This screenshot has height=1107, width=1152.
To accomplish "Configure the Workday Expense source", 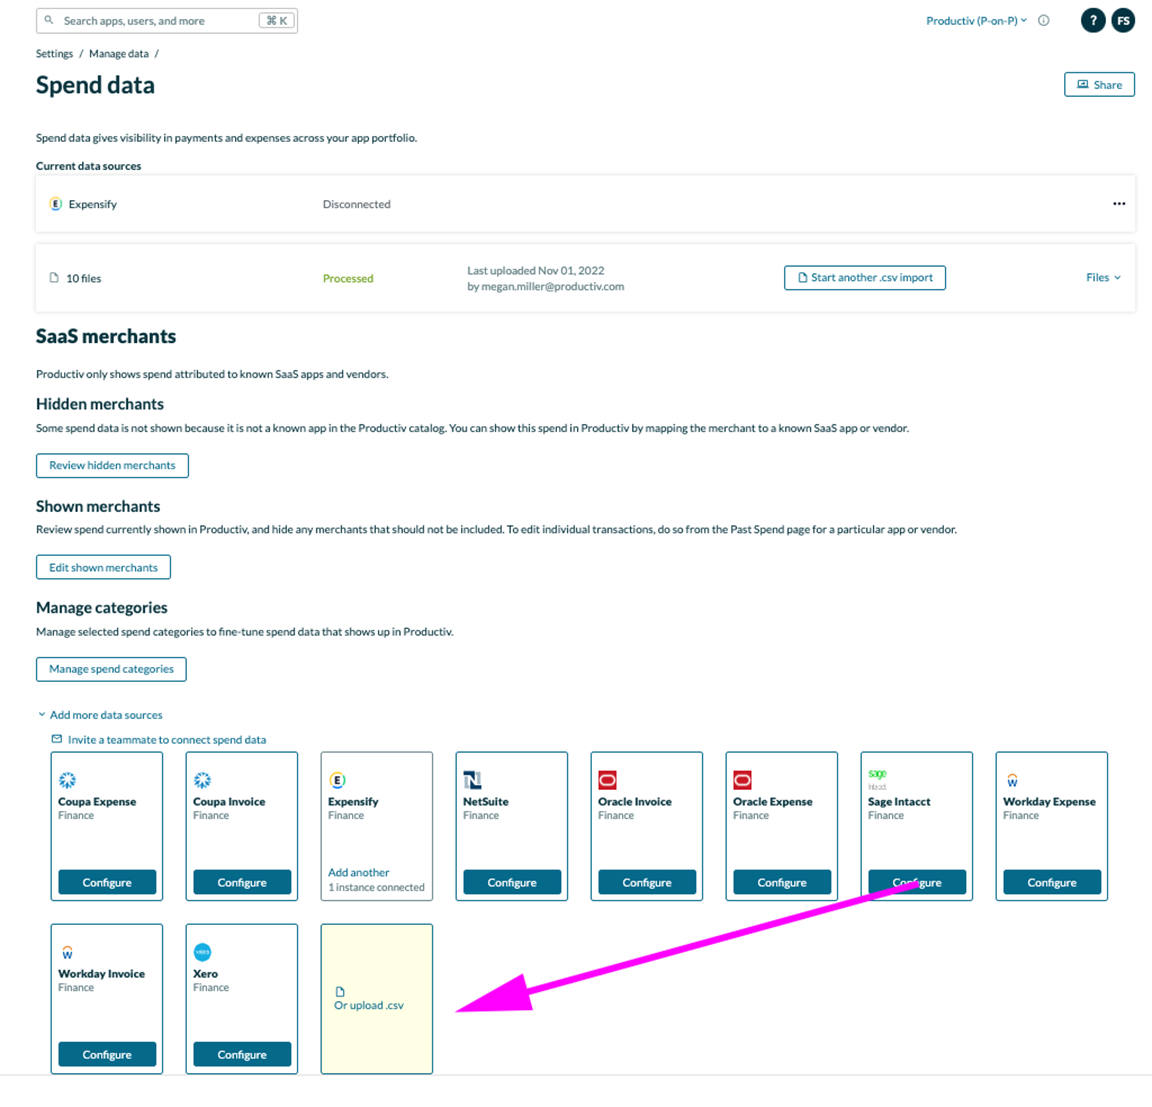I will pyautogui.click(x=1051, y=882).
